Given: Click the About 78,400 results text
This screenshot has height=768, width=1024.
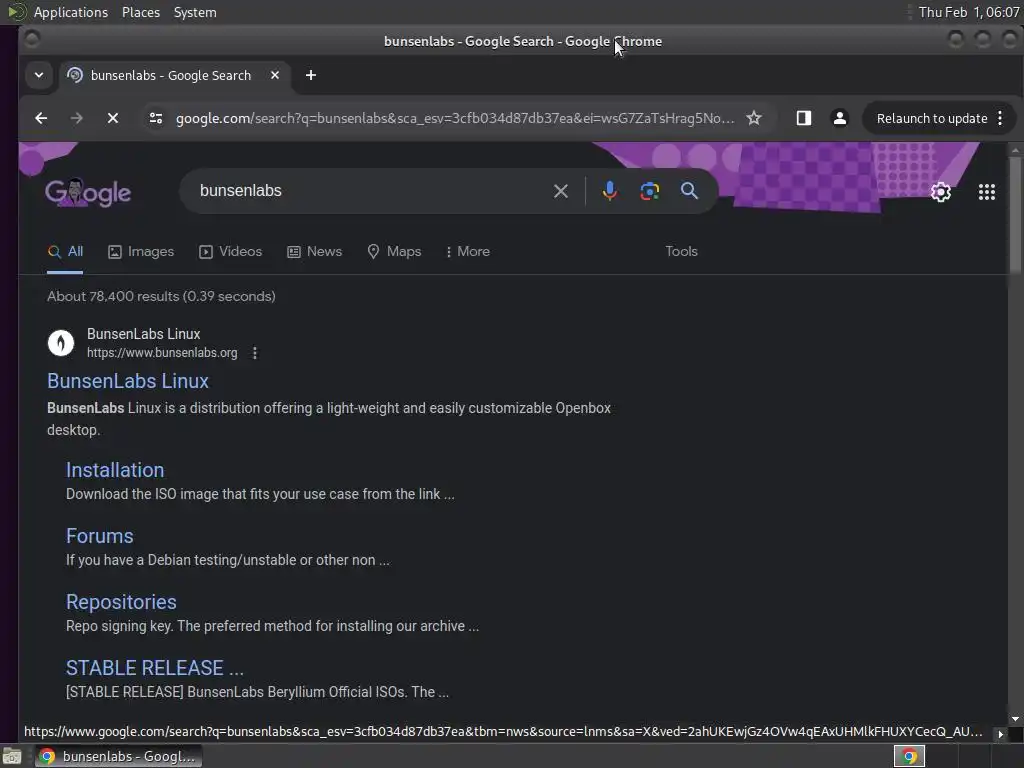Looking at the screenshot, I should pos(161,296).
